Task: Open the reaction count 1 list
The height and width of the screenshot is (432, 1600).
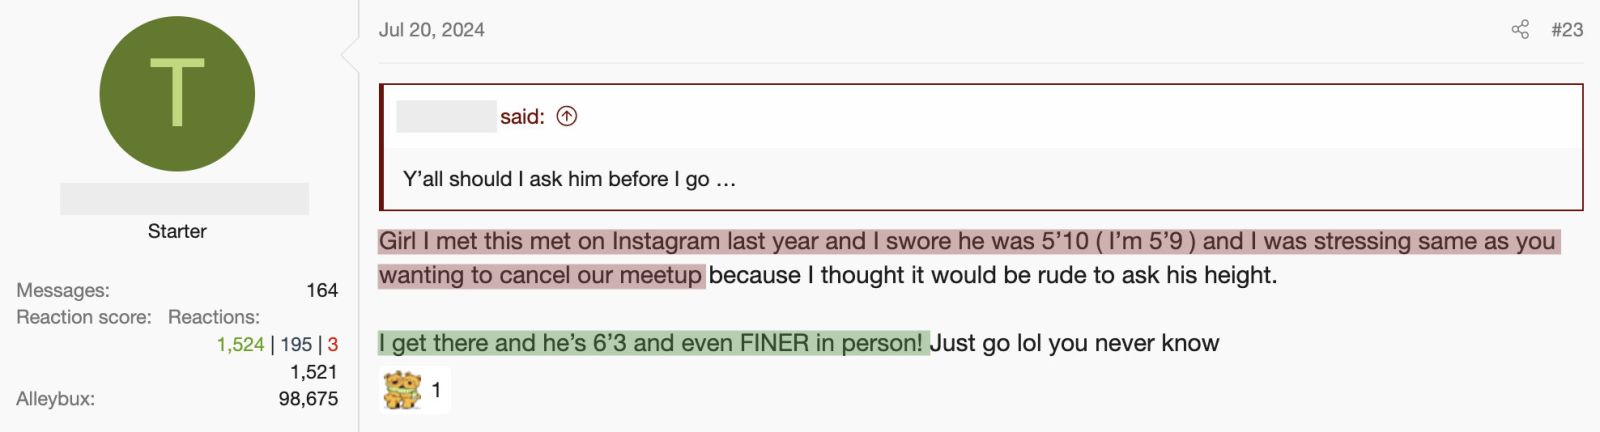Action: [x=436, y=390]
